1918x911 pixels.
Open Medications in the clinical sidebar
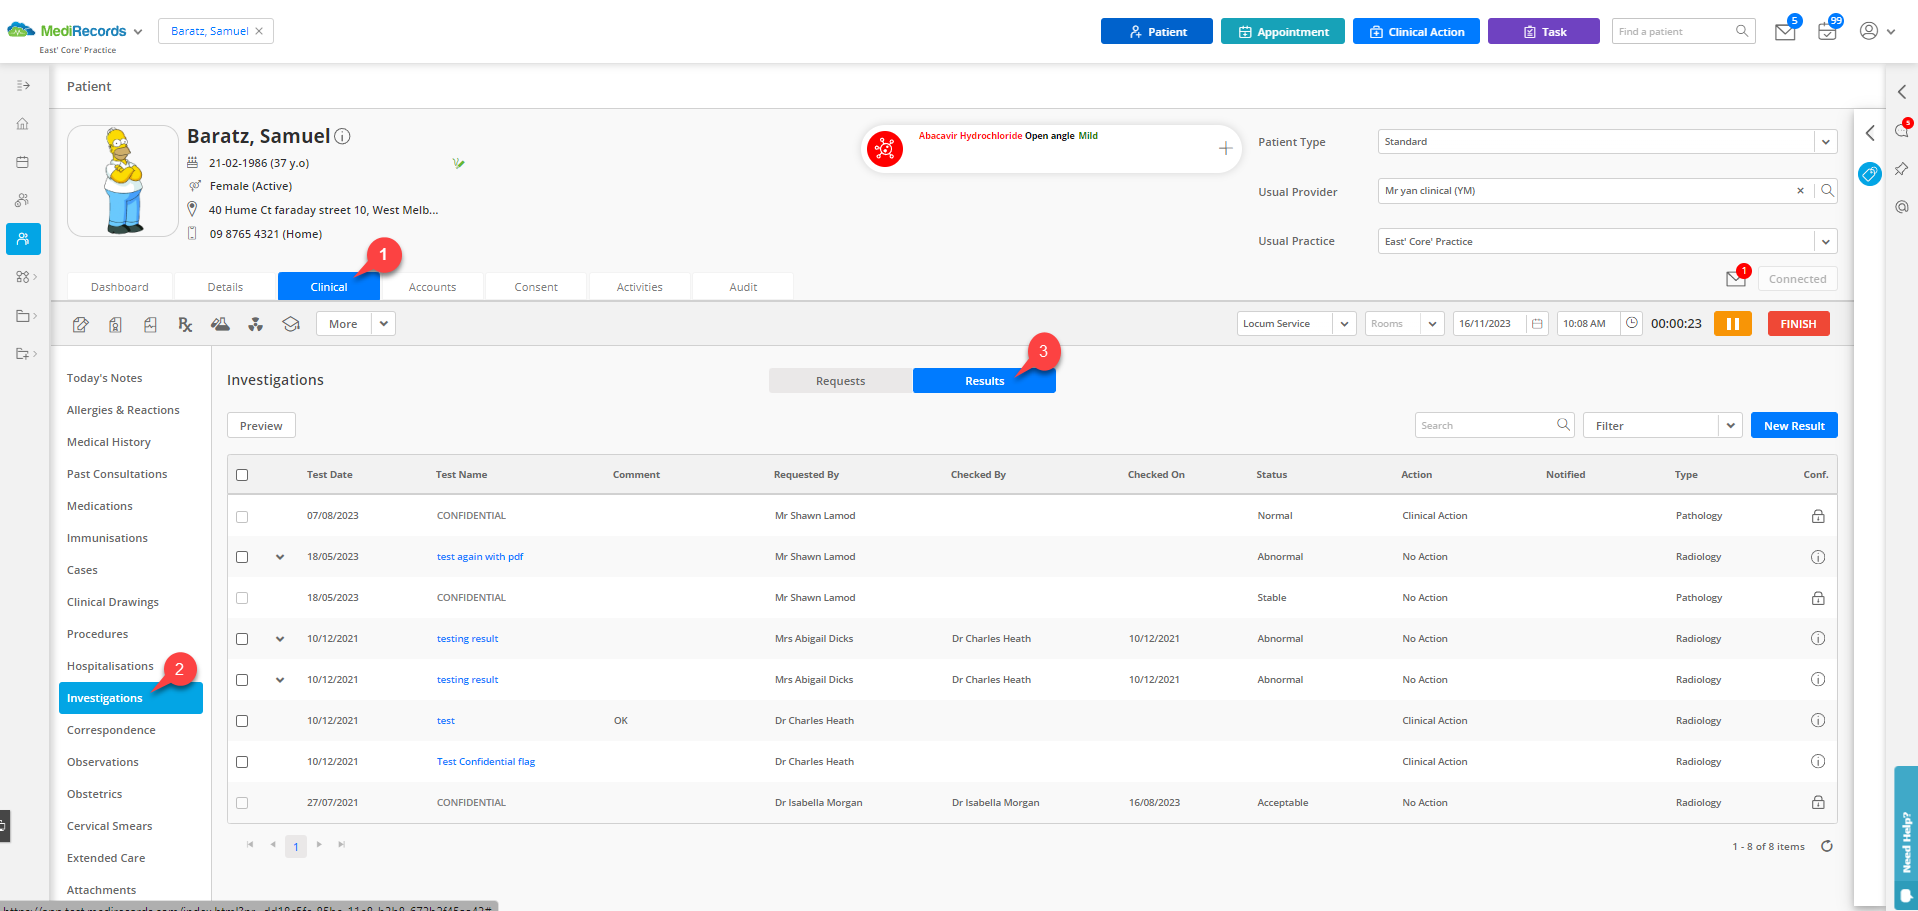[100, 506]
